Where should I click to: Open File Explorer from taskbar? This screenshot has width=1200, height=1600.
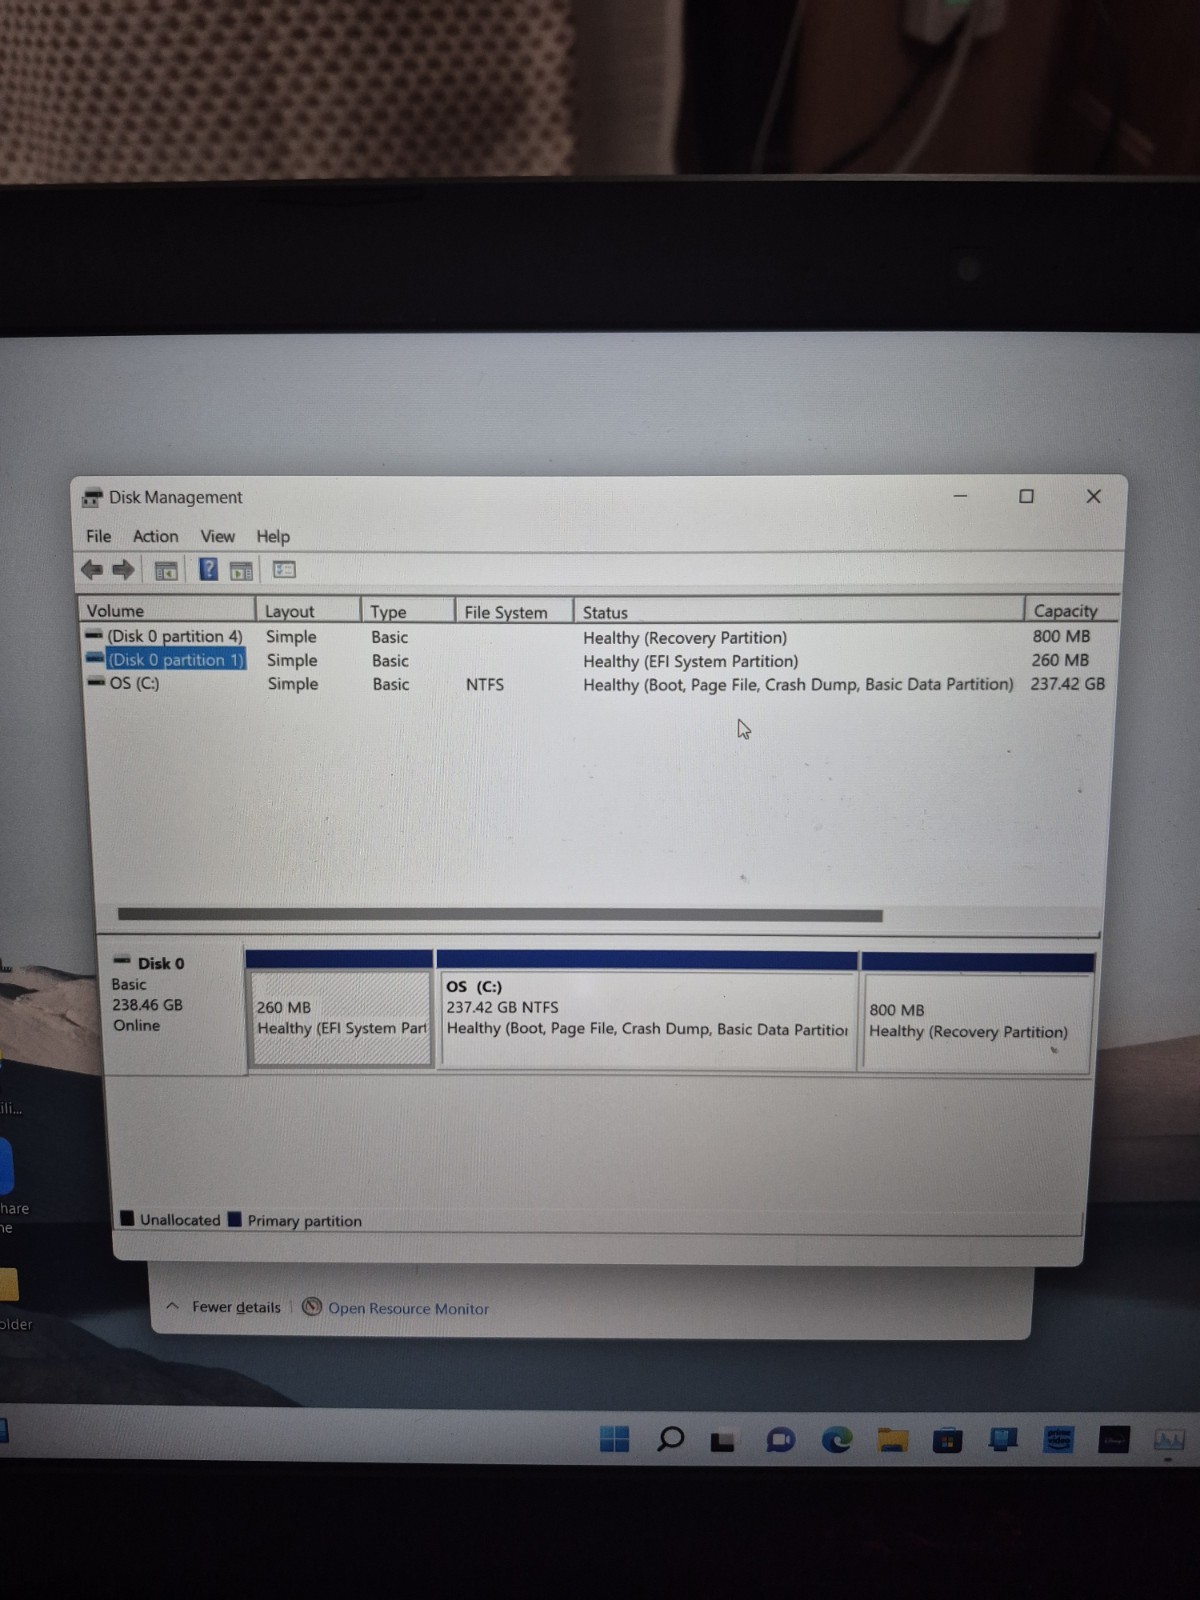pos(892,1440)
